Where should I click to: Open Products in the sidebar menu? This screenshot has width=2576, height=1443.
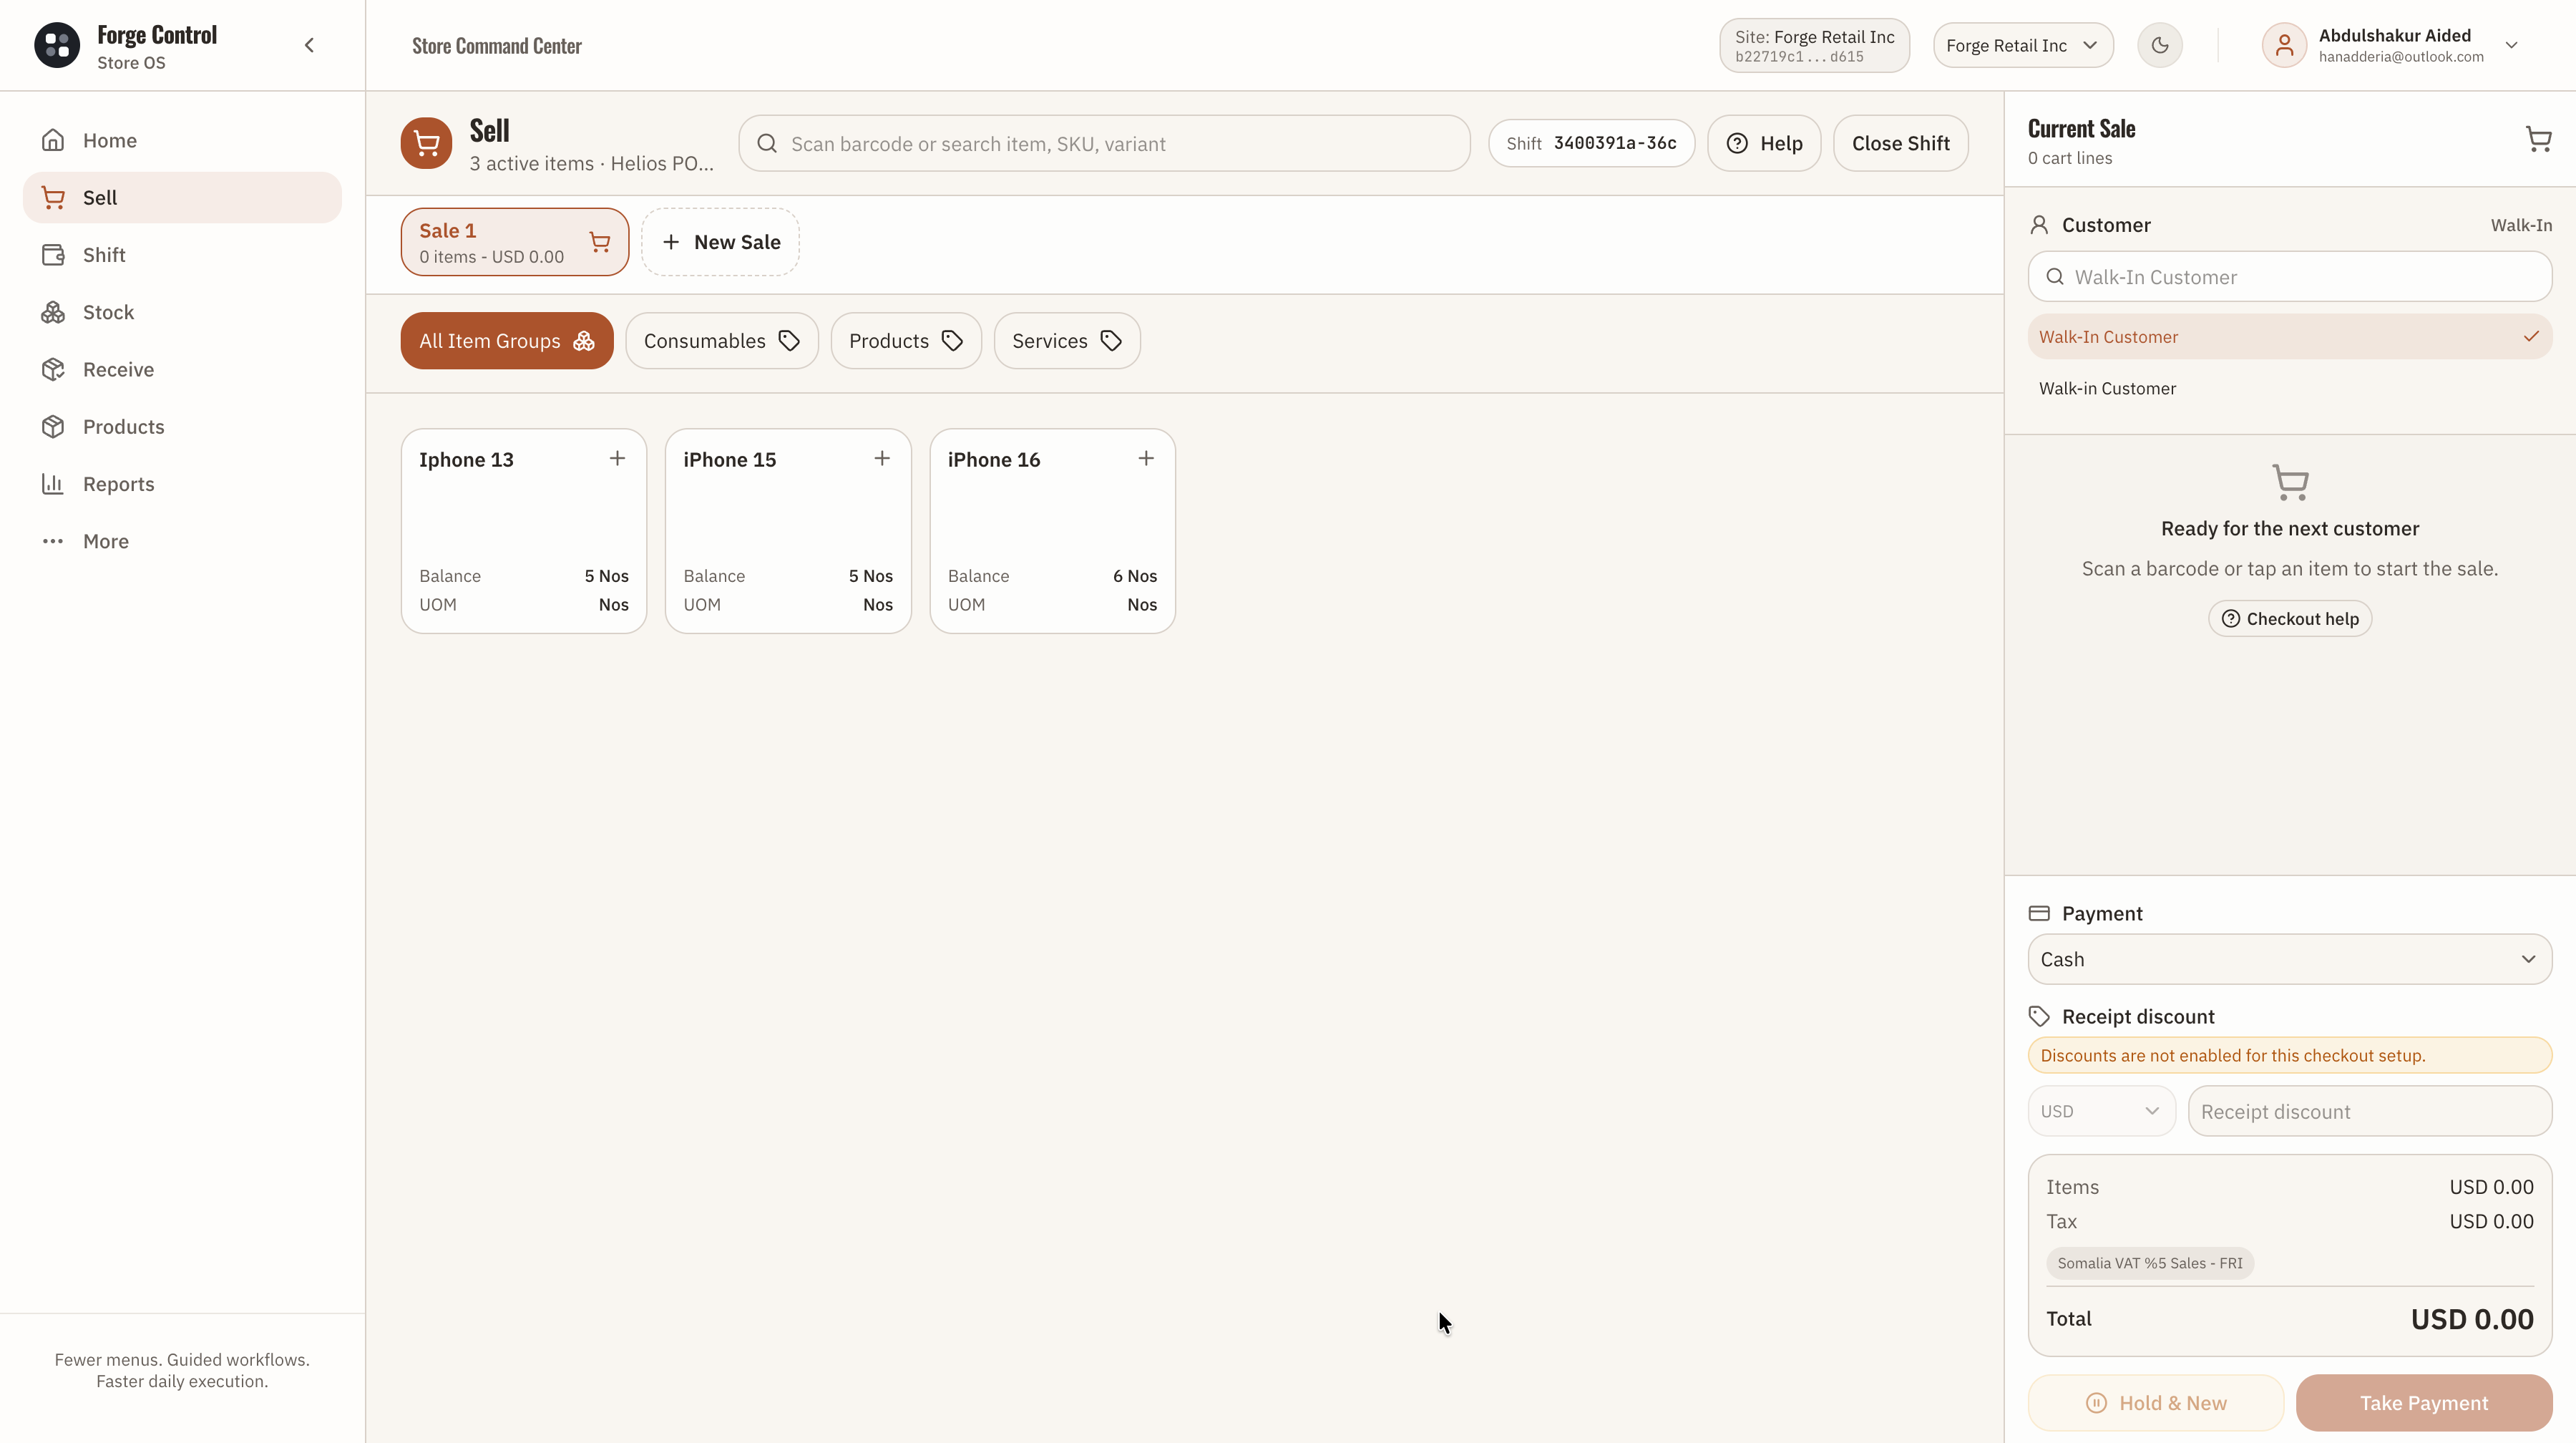(182, 426)
